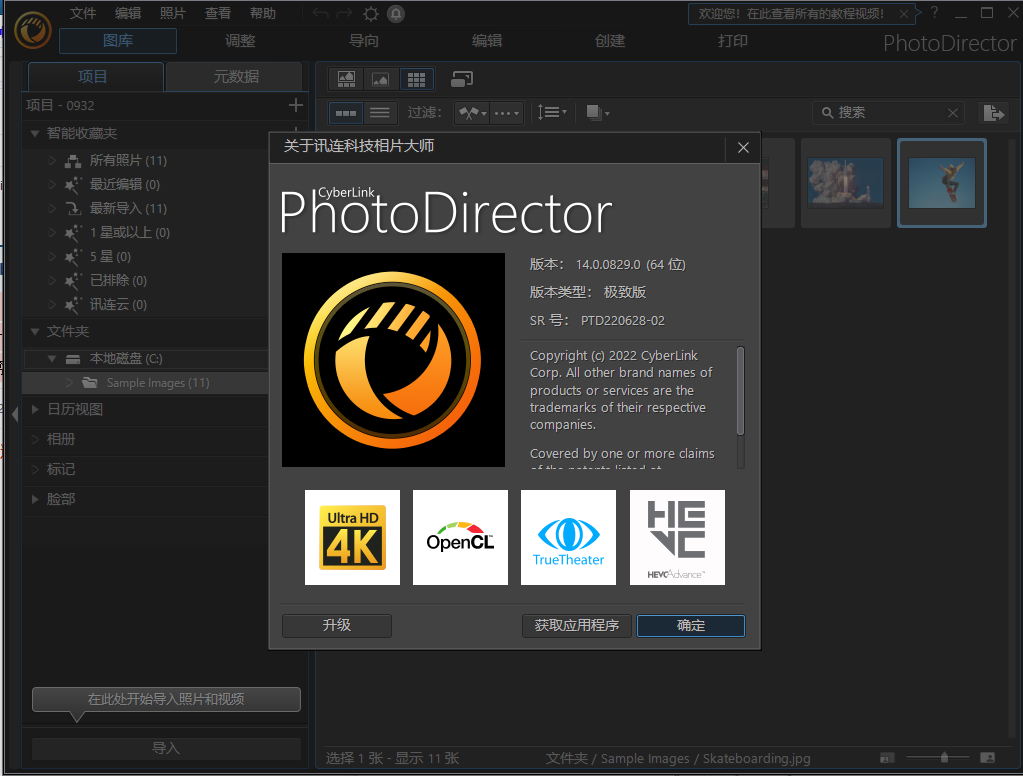Clear the search field with the X
The height and width of the screenshot is (776, 1023).
(953, 113)
